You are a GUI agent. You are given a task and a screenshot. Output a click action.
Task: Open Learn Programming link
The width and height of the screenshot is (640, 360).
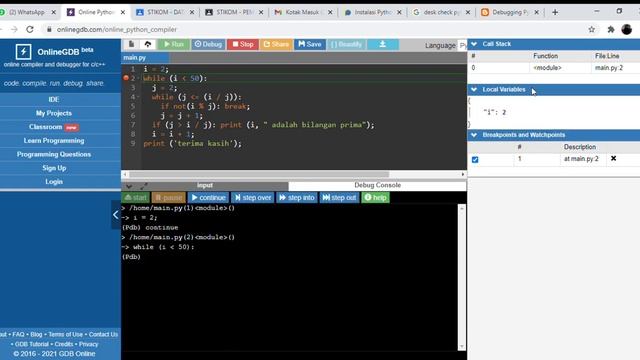tap(54, 140)
